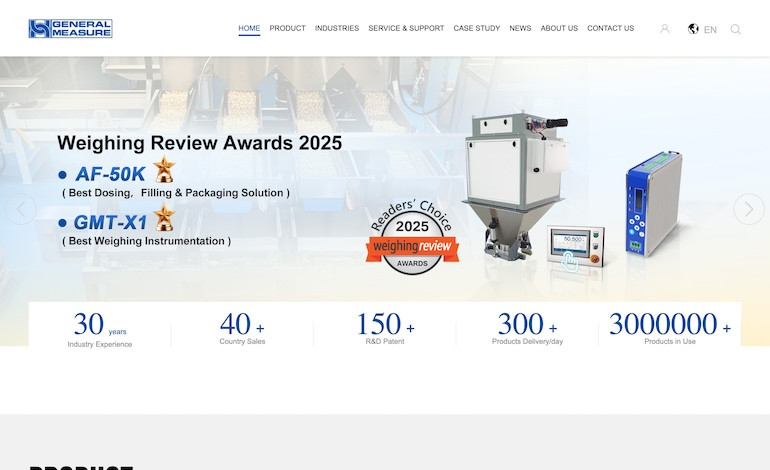Screen dimensions: 770x470
Task: Click the General Measure logo
Action: click(70, 28)
